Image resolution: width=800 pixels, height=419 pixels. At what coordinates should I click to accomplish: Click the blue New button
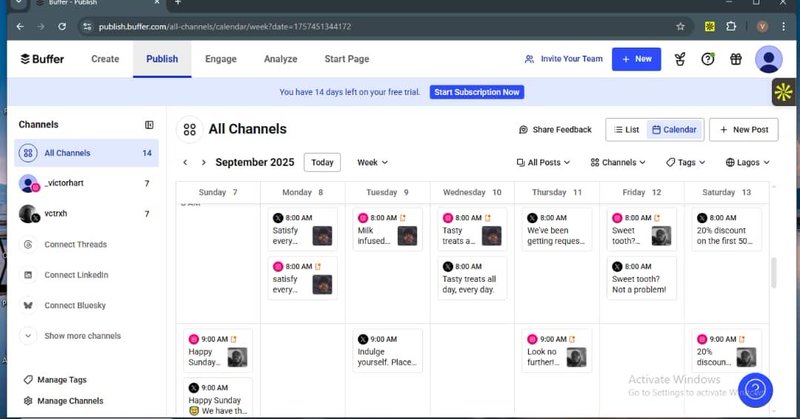(x=636, y=59)
